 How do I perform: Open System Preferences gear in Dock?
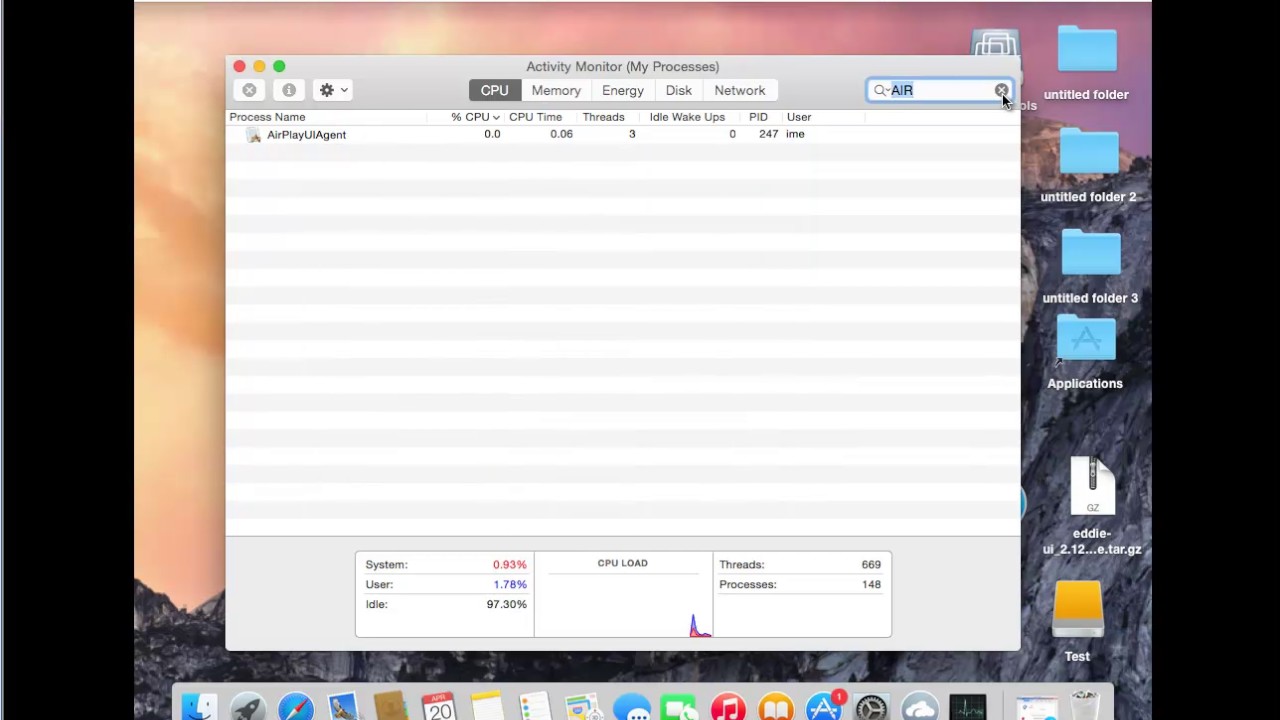point(872,707)
